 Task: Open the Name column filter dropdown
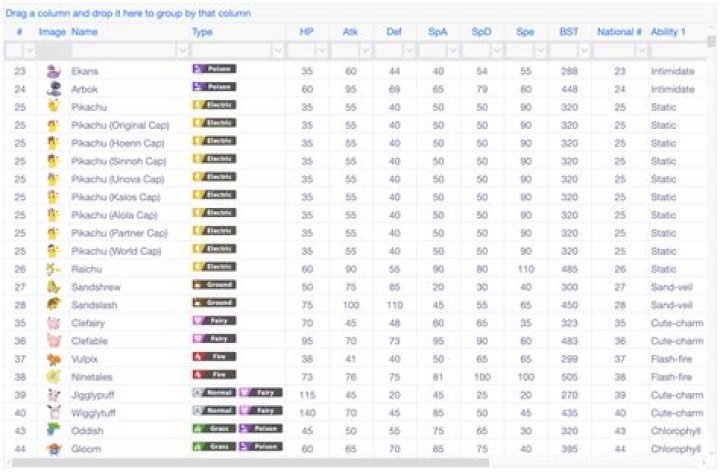[183, 50]
